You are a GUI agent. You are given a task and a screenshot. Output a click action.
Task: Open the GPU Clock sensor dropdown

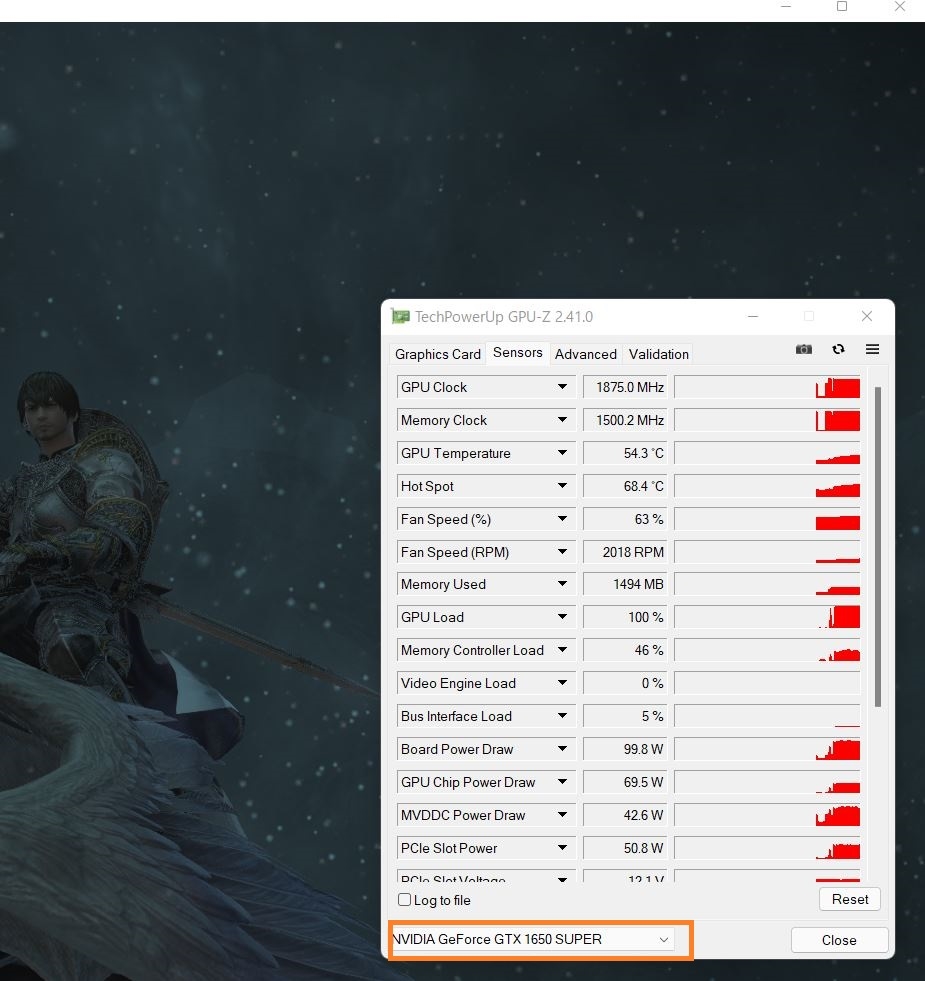pyautogui.click(x=562, y=387)
